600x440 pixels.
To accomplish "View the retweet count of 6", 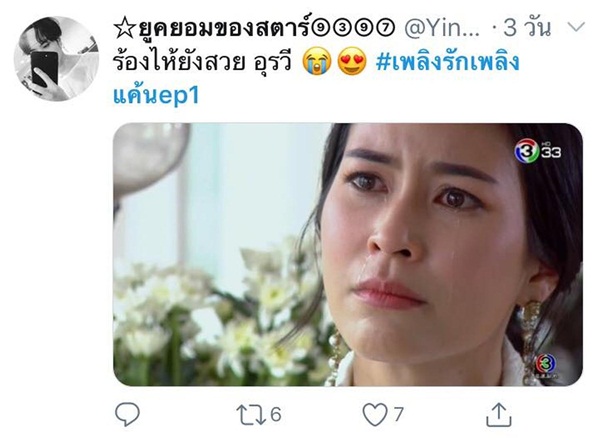I will pos(276,414).
